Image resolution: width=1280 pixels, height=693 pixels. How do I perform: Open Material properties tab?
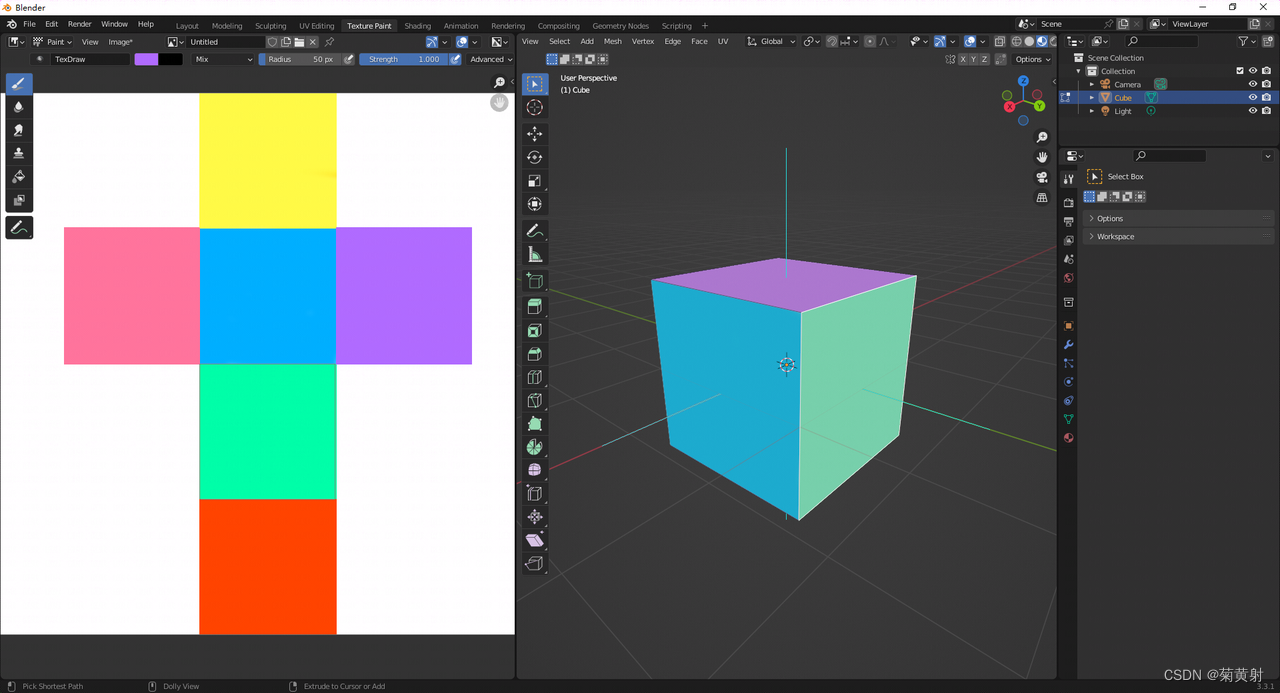point(1068,438)
